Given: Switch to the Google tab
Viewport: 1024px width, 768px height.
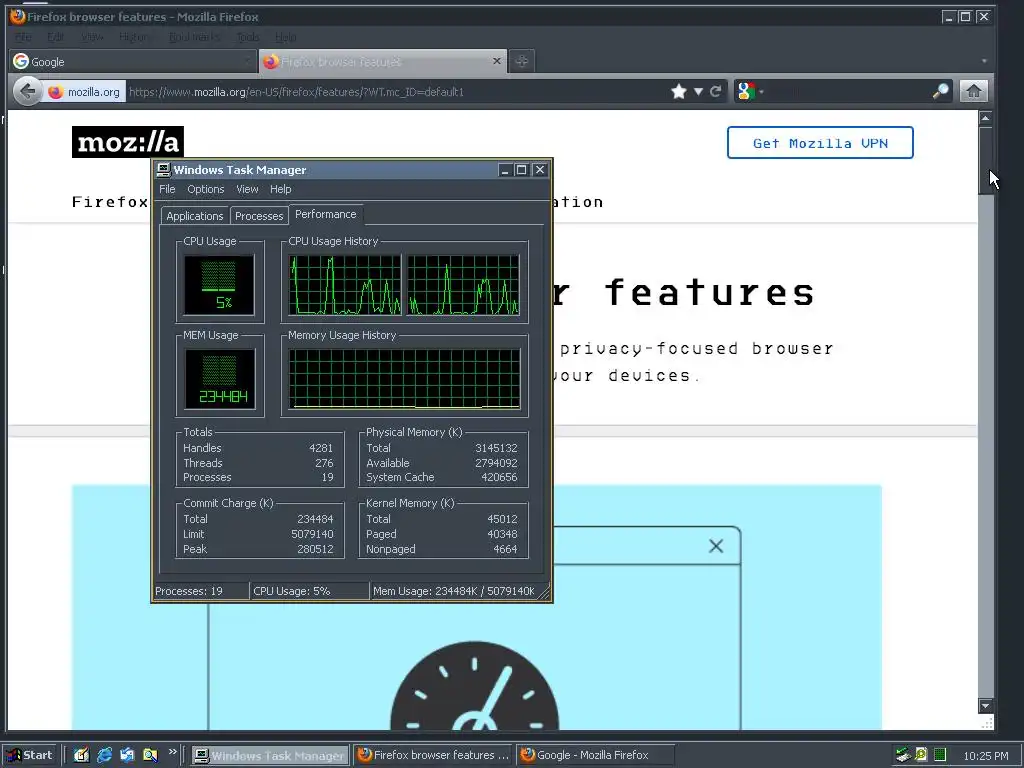Looking at the screenshot, I should coord(133,61).
